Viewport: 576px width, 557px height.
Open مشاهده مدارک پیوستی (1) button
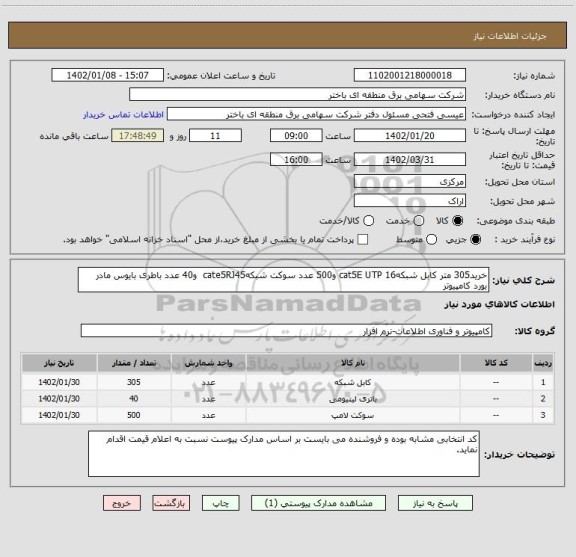pos(318,503)
